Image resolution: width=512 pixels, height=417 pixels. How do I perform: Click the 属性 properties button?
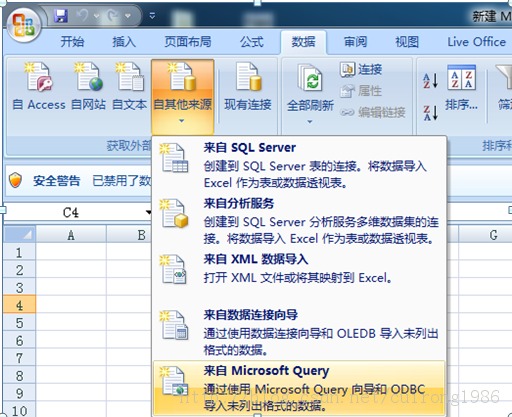pyautogui.click(x=361, y=90)
